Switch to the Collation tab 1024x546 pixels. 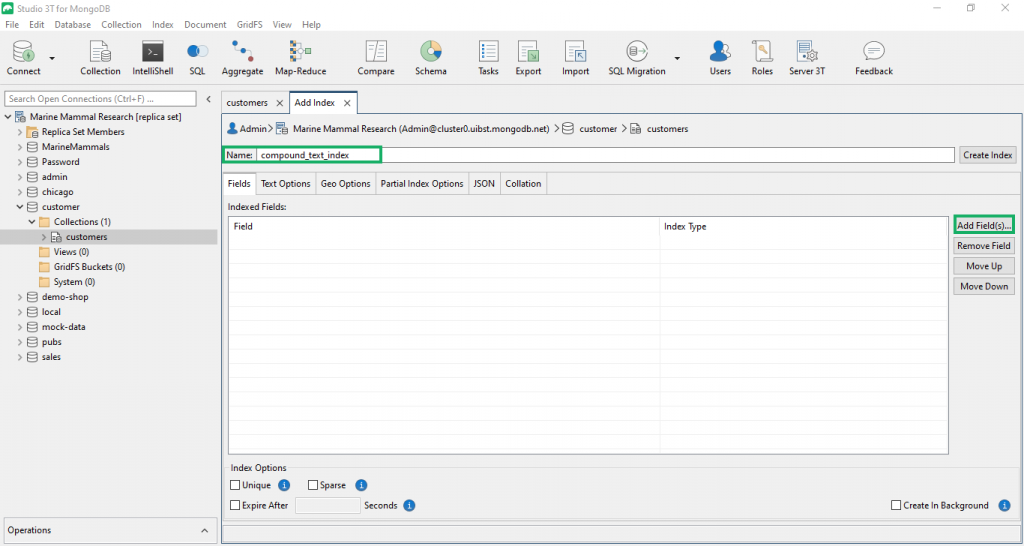pos(523,184)
